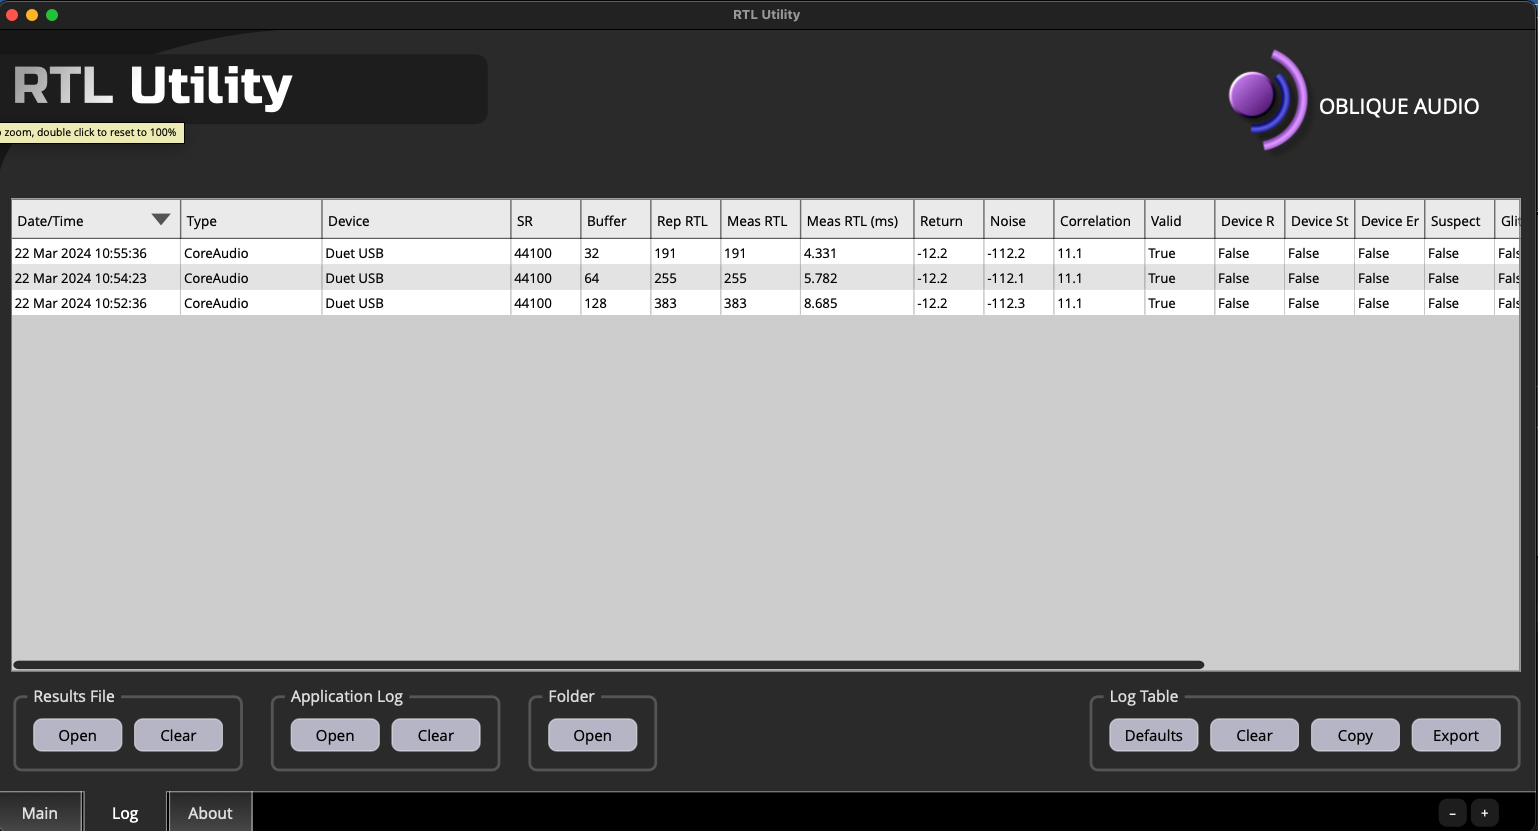Image resolution: width=1538 pixels, height=831 pixels.
Task: Copy the Log Table contents
Action: pyautogui.click(x=1355, y=735)
